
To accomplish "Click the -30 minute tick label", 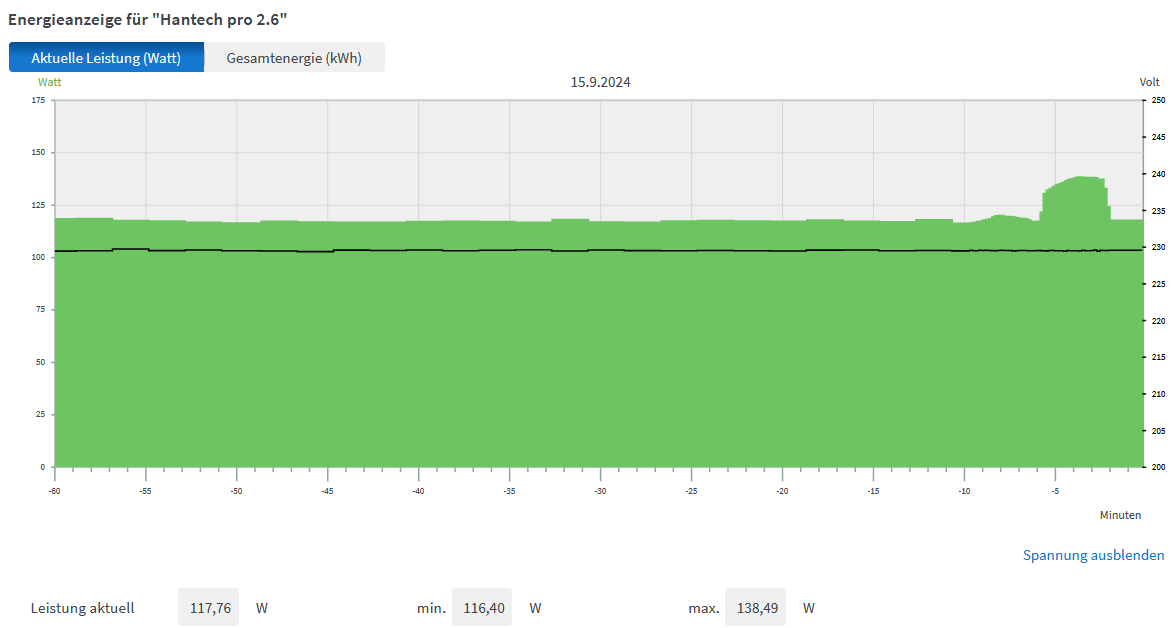I will 600,491.
